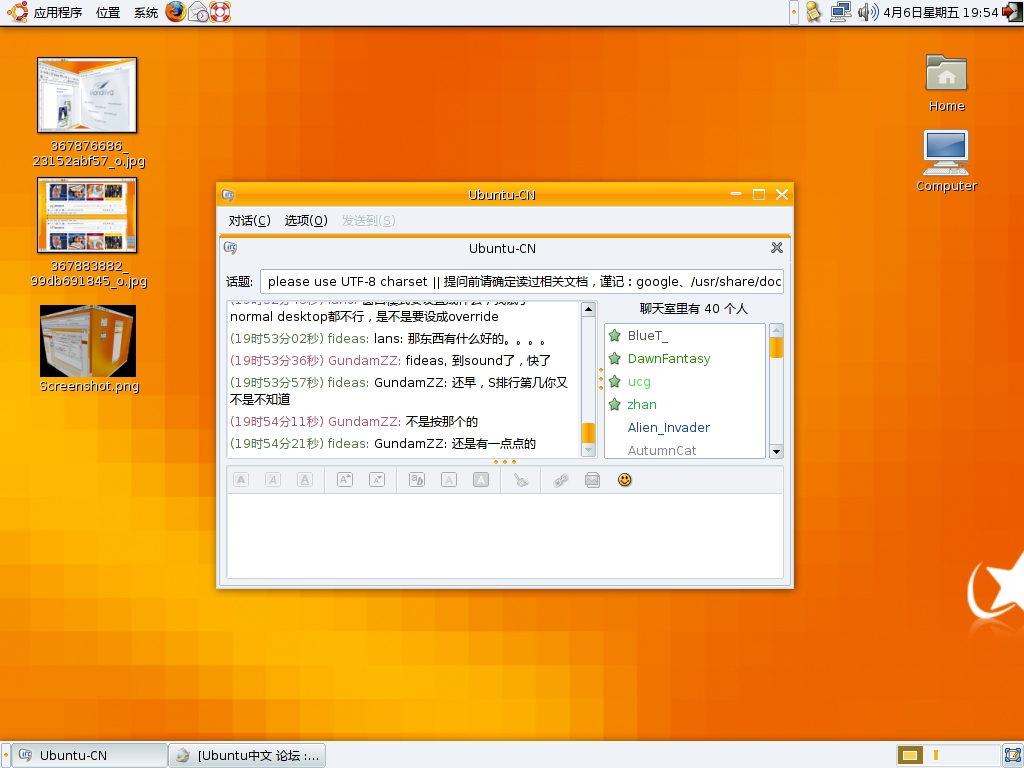1024x768 pixels.
Task: Toggle underline text formatting in chat toolbar
Action: pyautogui.click(x=304, y=480)
